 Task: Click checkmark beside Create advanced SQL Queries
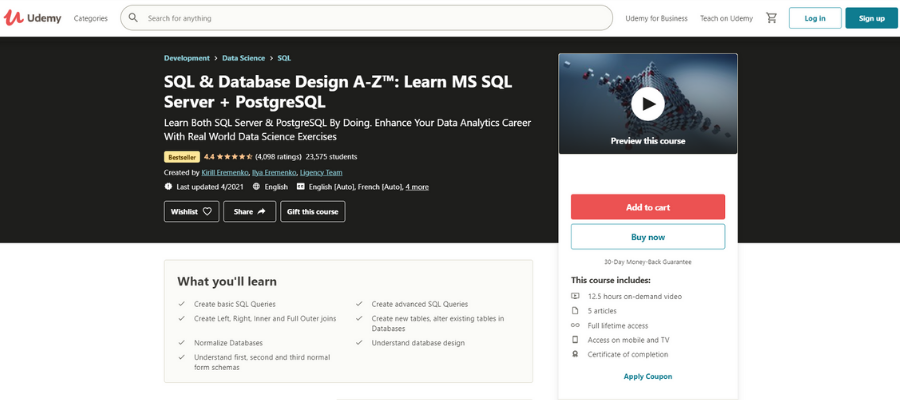[x=359, y=304]
